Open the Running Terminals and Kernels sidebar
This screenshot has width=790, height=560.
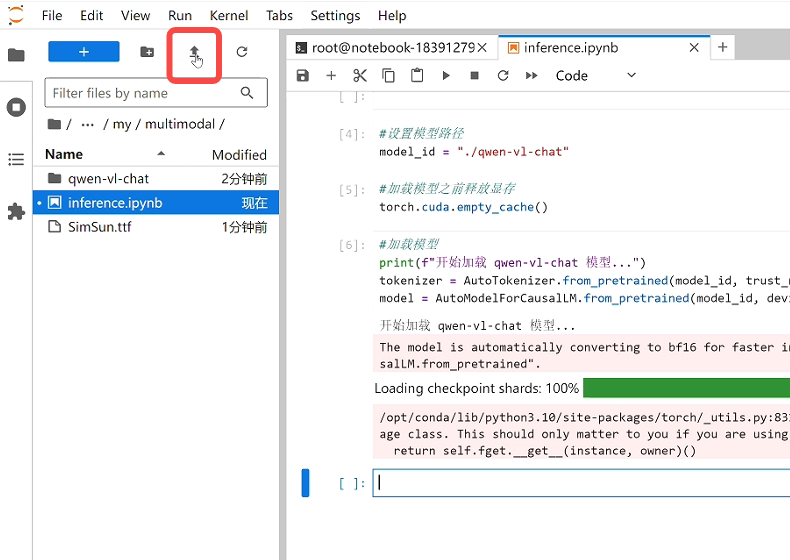[16, 107]
